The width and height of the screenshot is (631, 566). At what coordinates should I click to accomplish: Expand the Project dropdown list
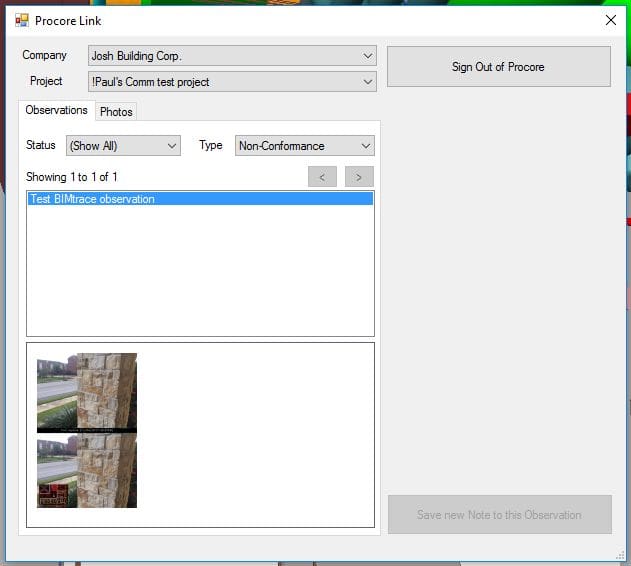click(367, 82)
